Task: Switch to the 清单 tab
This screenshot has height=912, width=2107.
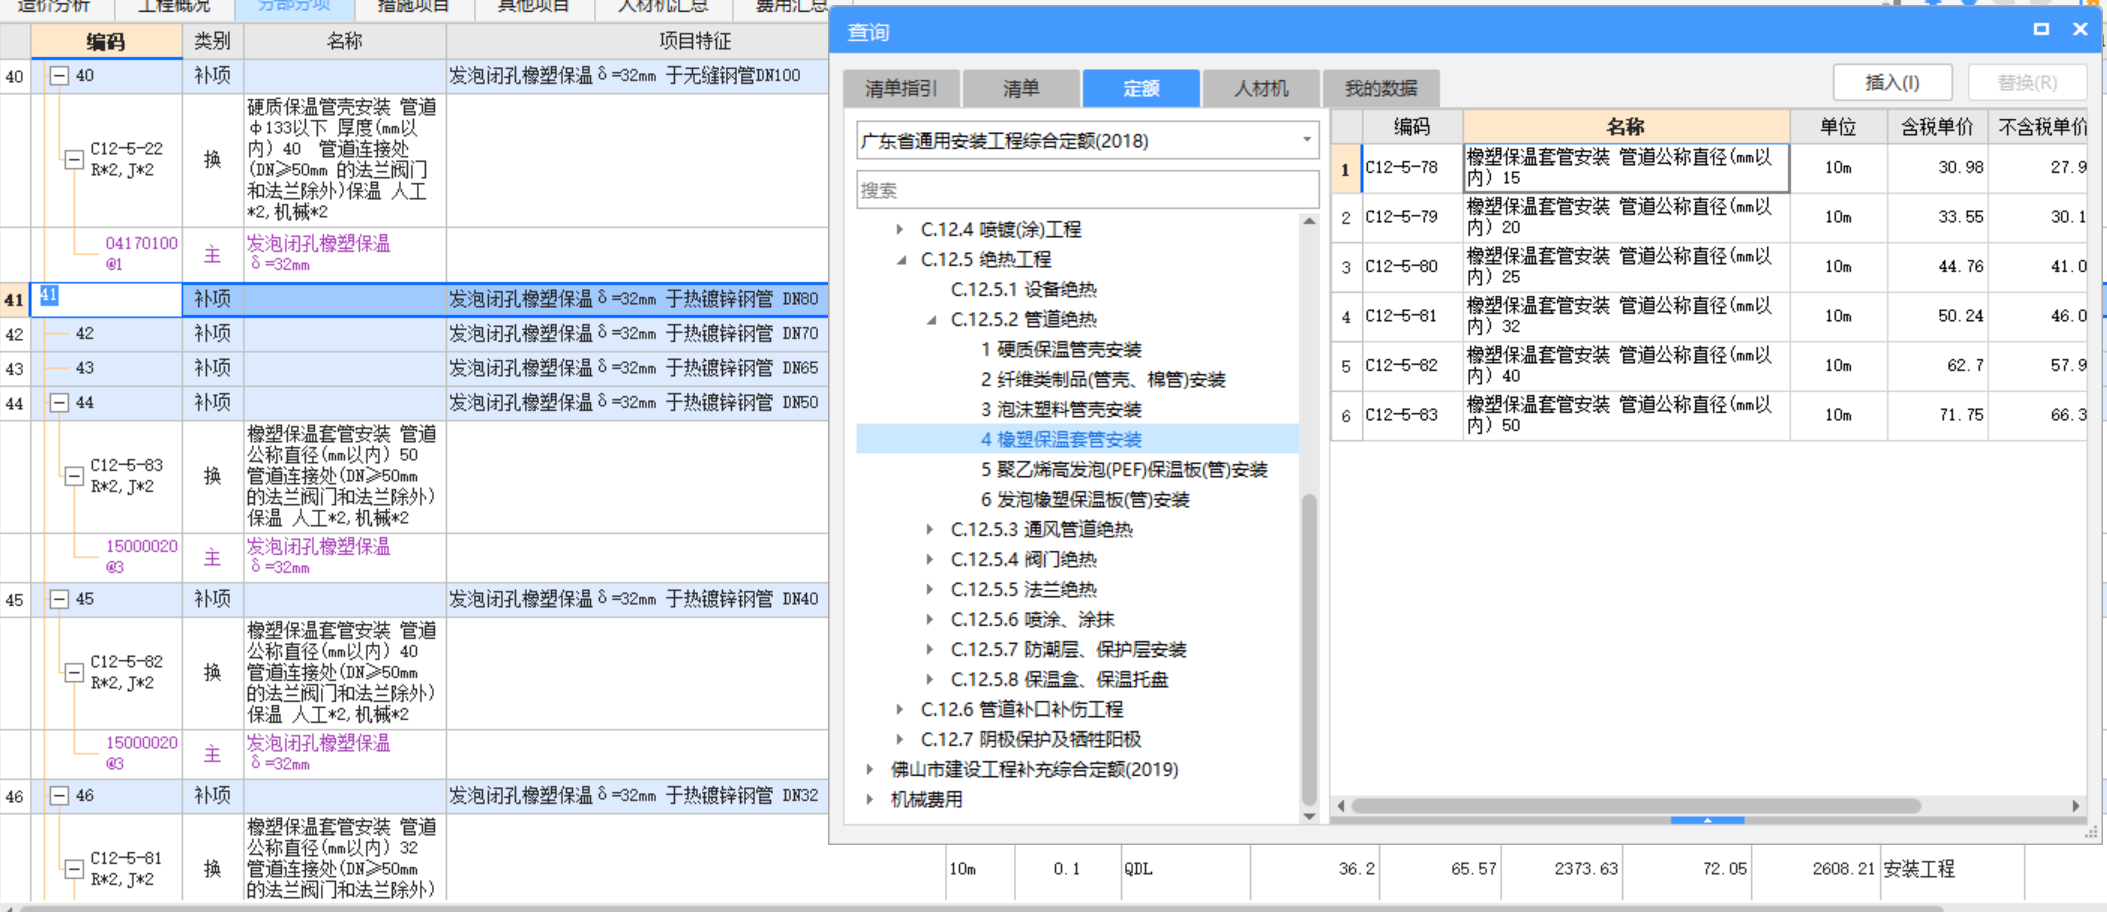Action: pyautogui.click(x=1021, y=89)
